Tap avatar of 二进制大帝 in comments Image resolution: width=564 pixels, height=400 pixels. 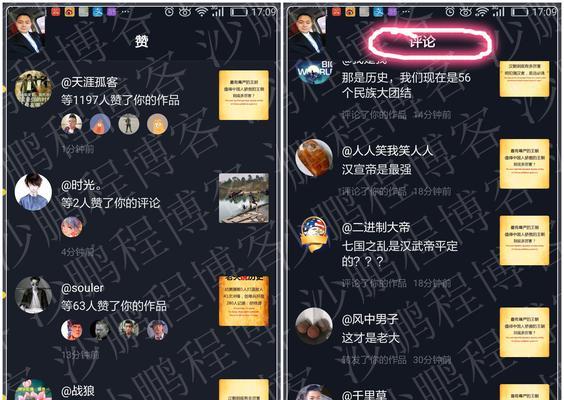coord(314,234)
